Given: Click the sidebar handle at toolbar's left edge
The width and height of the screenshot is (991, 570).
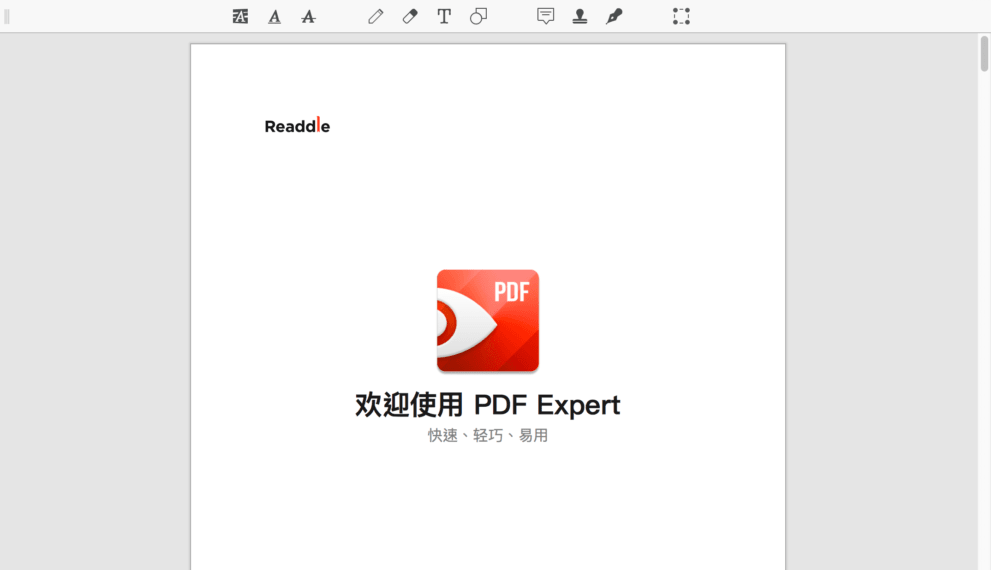Looking at the screenshot, I should click(x=7, y=16).
